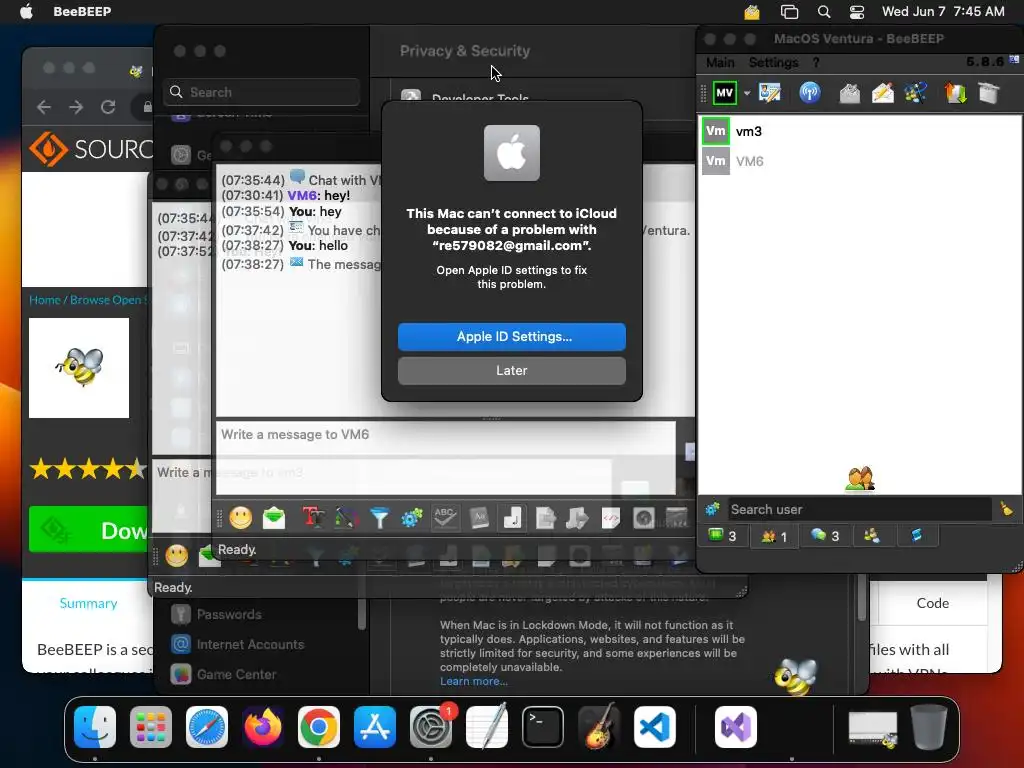The width and height of the screenshot is (1024, 768).
Task: Open the Settings menu in BeeBEEP
Action: point(773,62)
